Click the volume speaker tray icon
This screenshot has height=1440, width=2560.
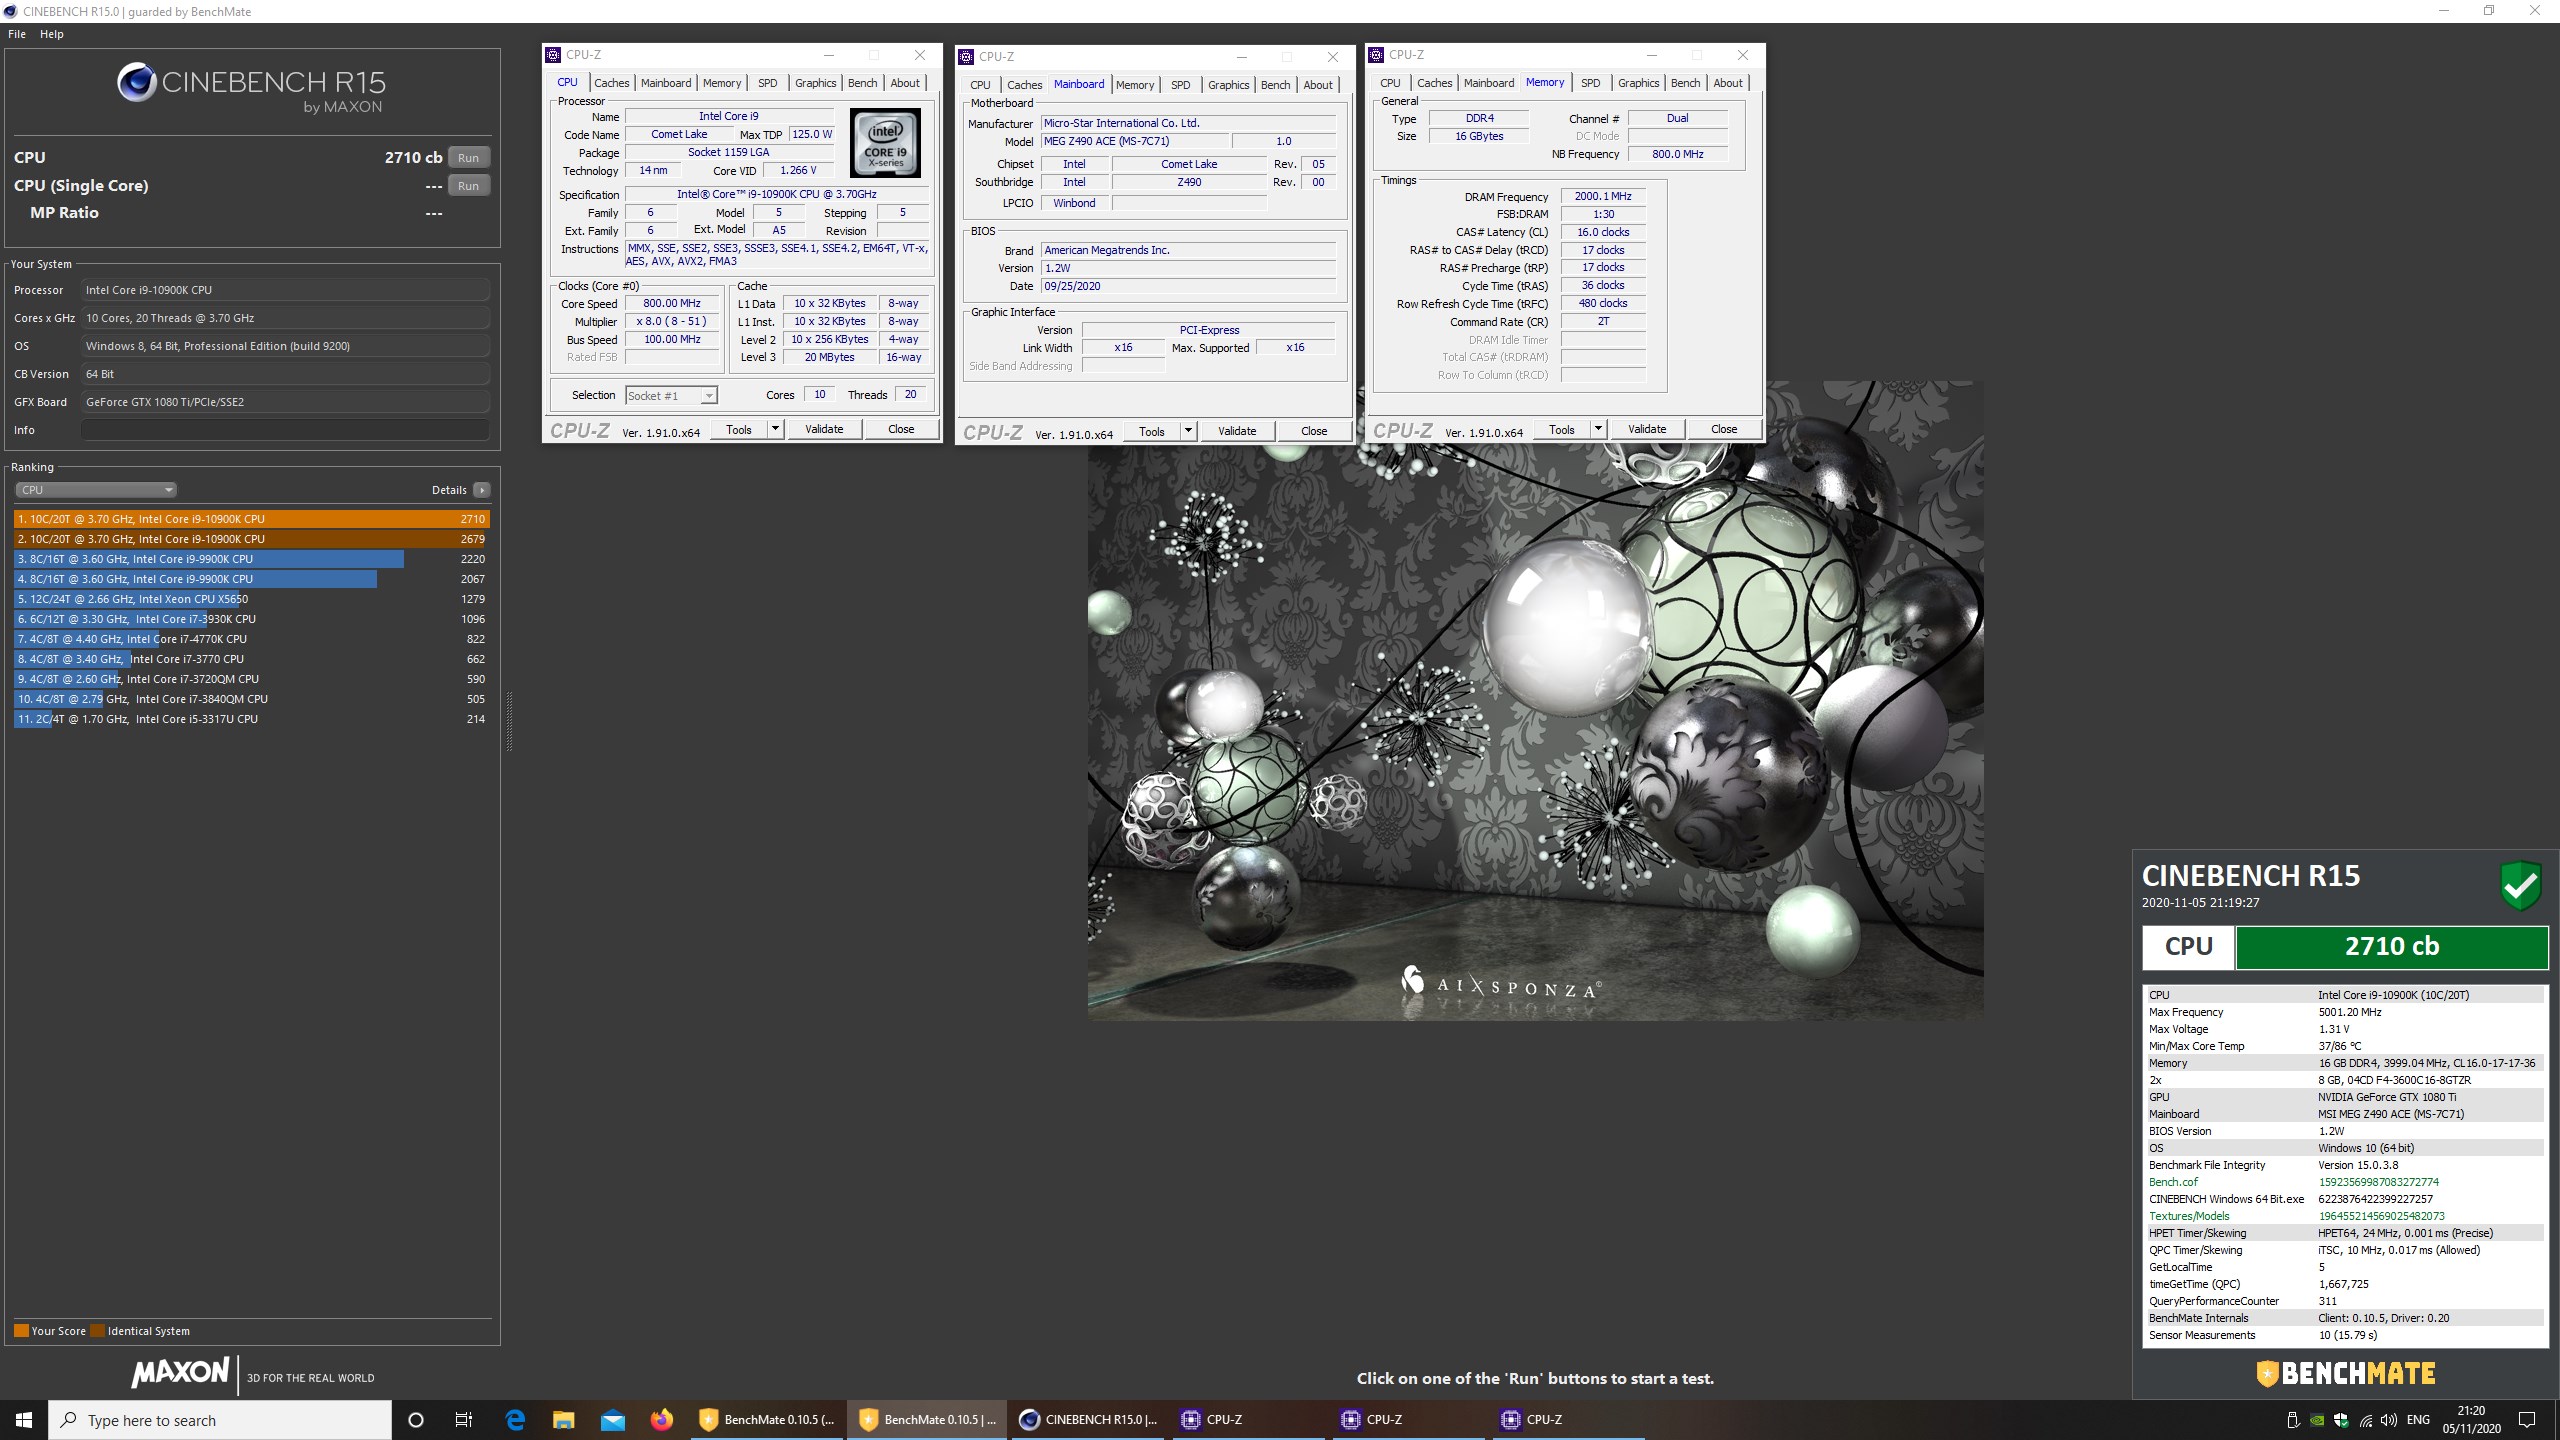[x=2389, y=1420]
